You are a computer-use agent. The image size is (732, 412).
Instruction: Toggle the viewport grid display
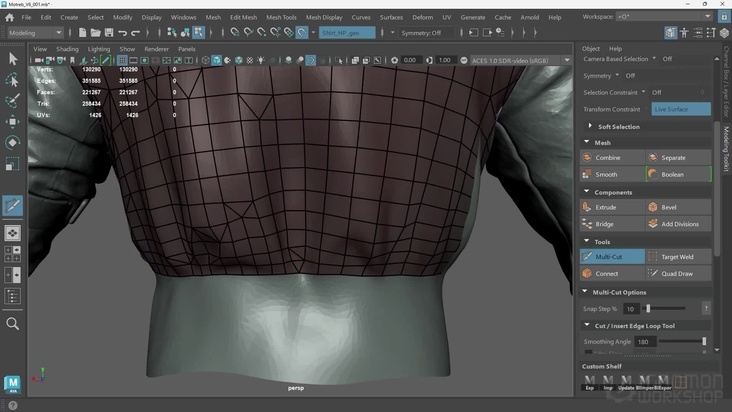tap(122, 60)
